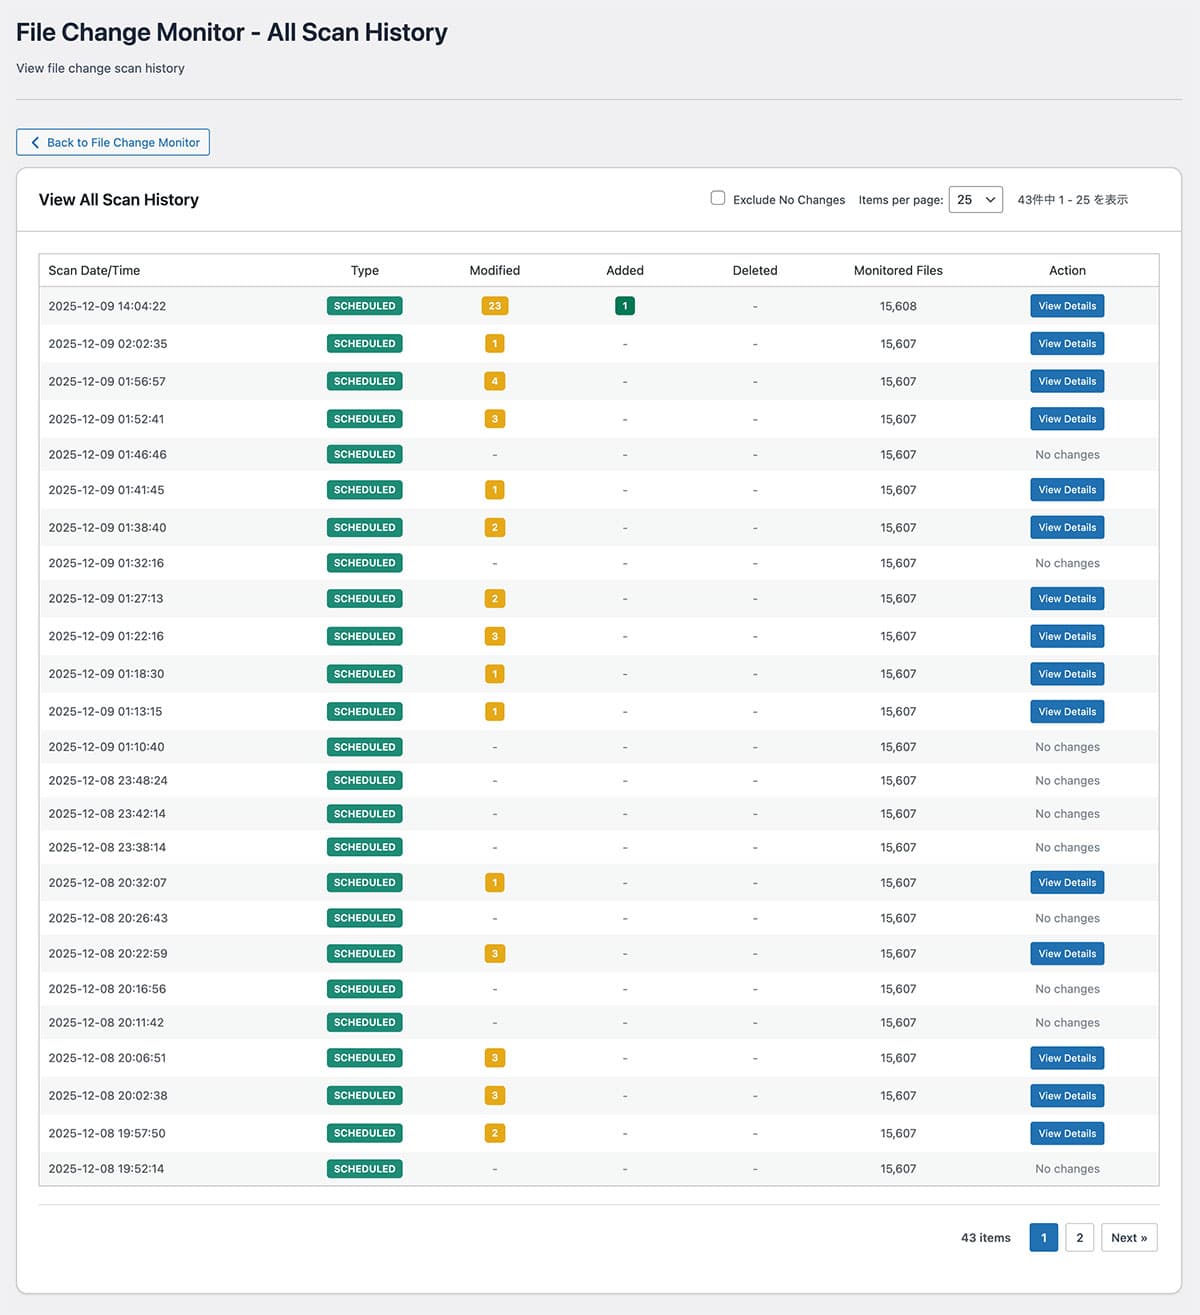Click SCHEDULED badge on the 19:52:14 row
The height and width of the screenshot is (1315, 1200).
coord(364,1168)
